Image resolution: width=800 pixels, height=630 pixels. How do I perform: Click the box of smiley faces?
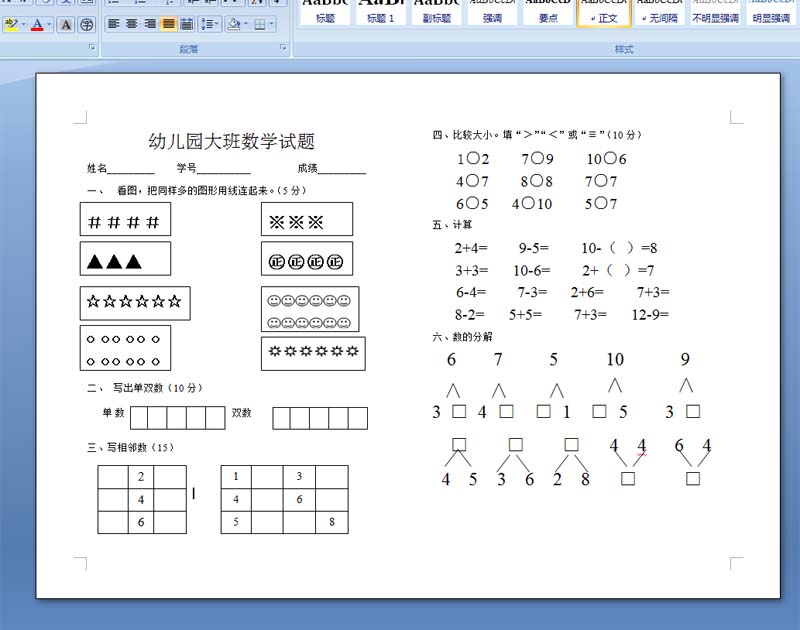click(x=310, y=309)
